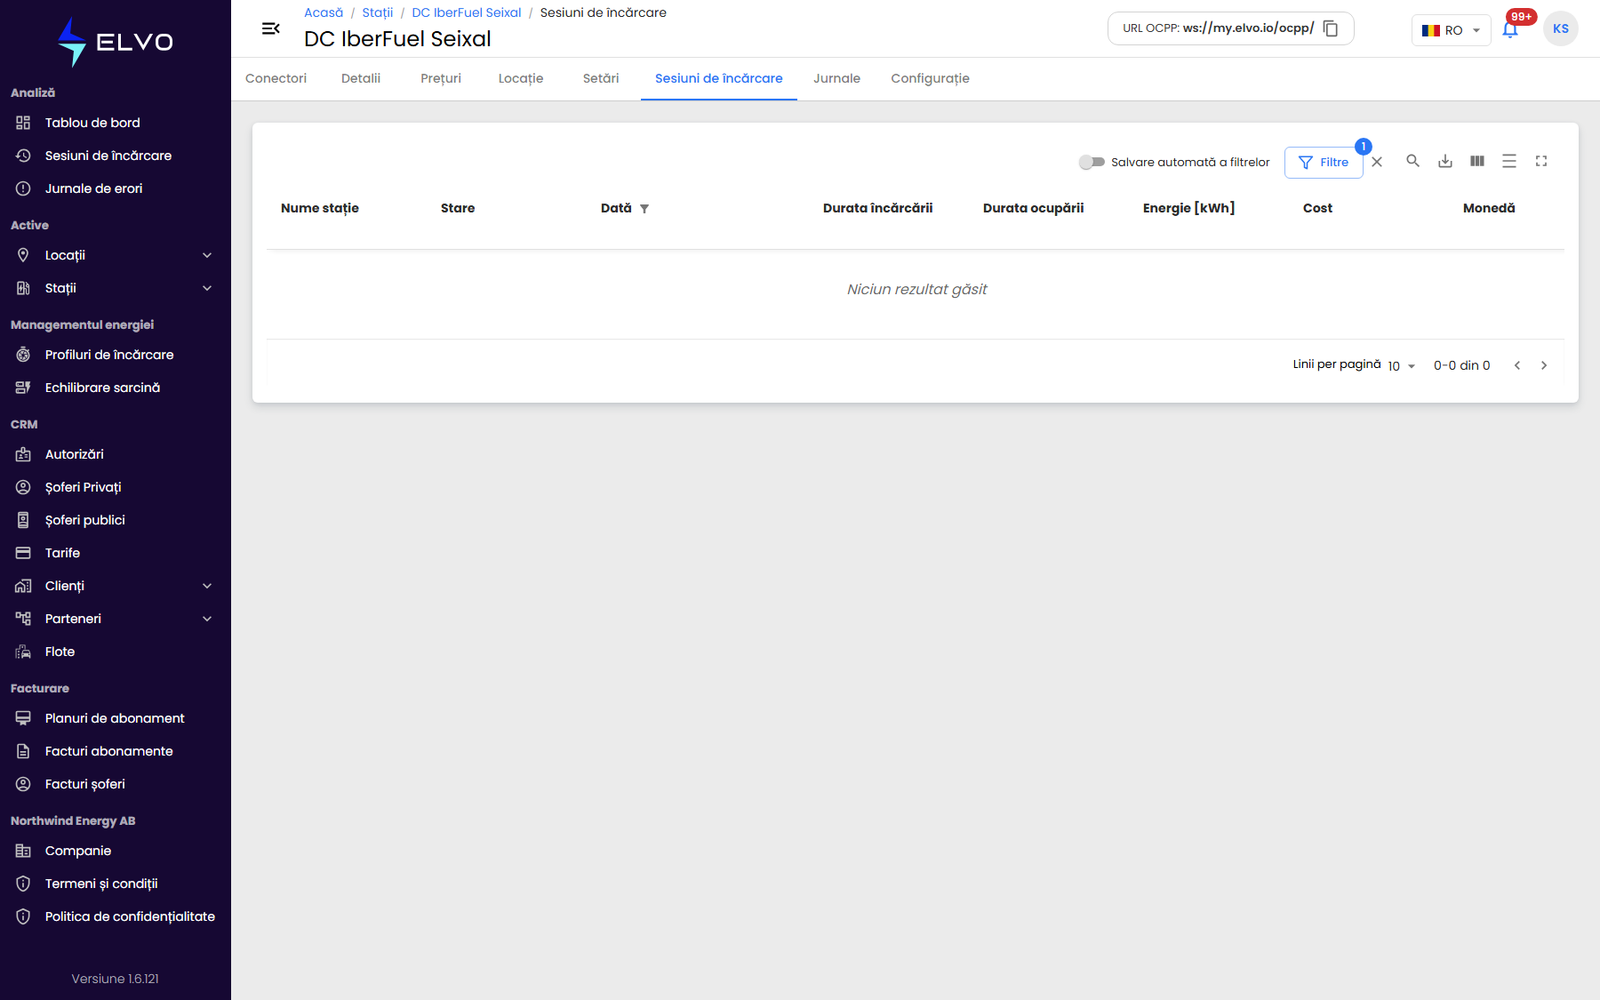Open the table search icon
Screen dimensions: 1600x1000
point(1413,161)
